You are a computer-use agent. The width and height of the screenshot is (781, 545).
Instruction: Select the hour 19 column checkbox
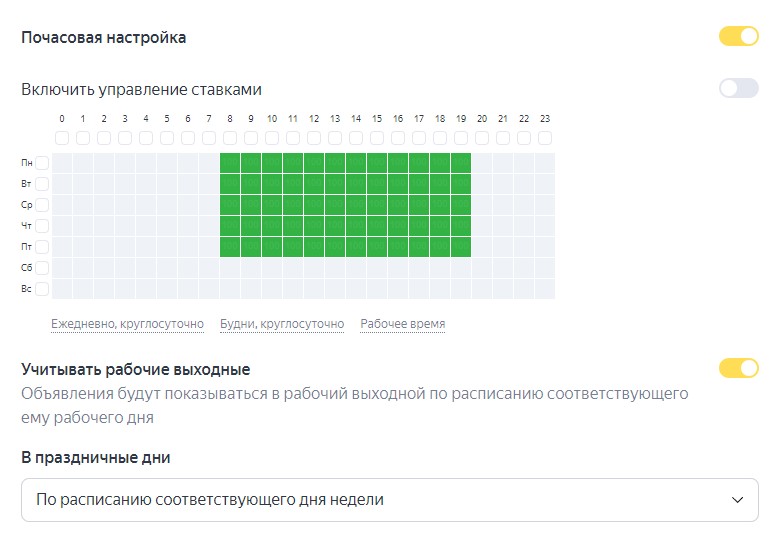(x=461, y=138)
